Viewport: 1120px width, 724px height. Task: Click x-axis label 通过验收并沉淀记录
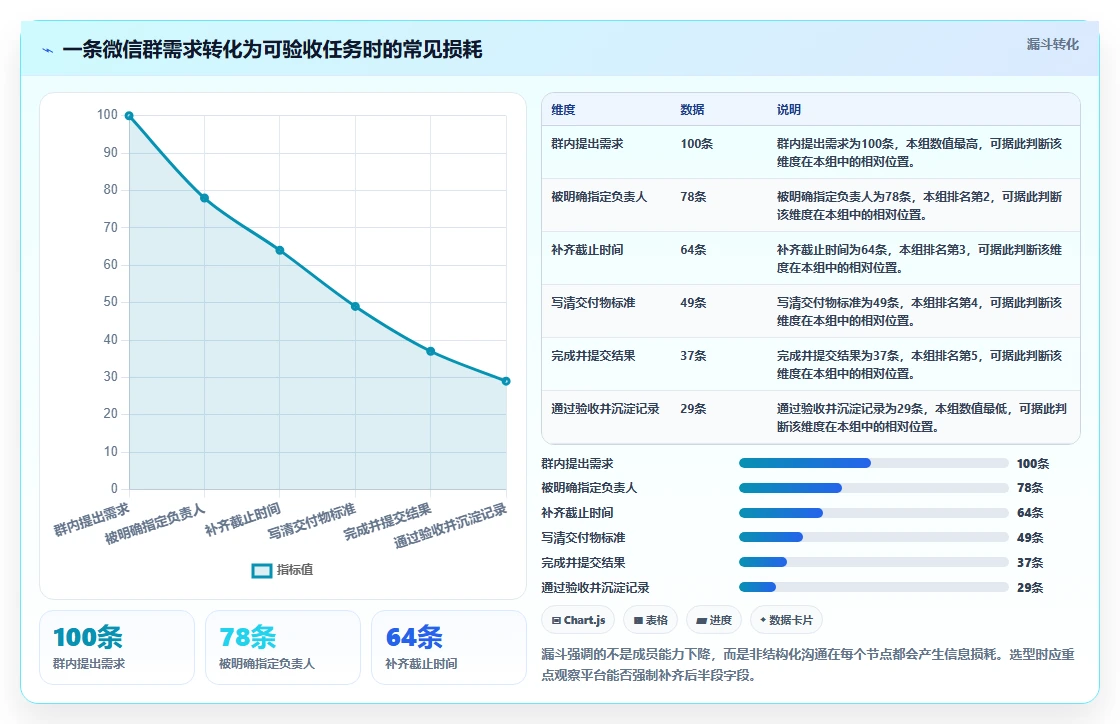[451, 526]
